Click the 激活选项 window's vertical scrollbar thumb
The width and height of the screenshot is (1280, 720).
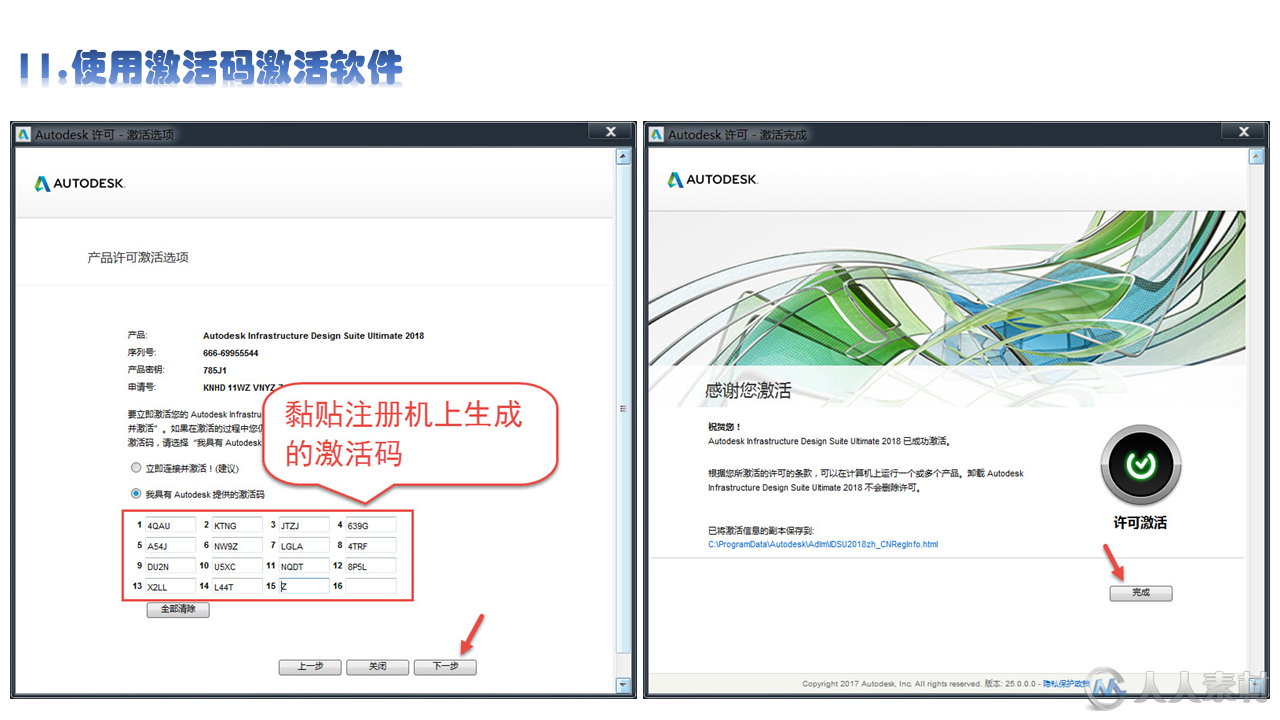pyautogui.click(x=624, y=408)
